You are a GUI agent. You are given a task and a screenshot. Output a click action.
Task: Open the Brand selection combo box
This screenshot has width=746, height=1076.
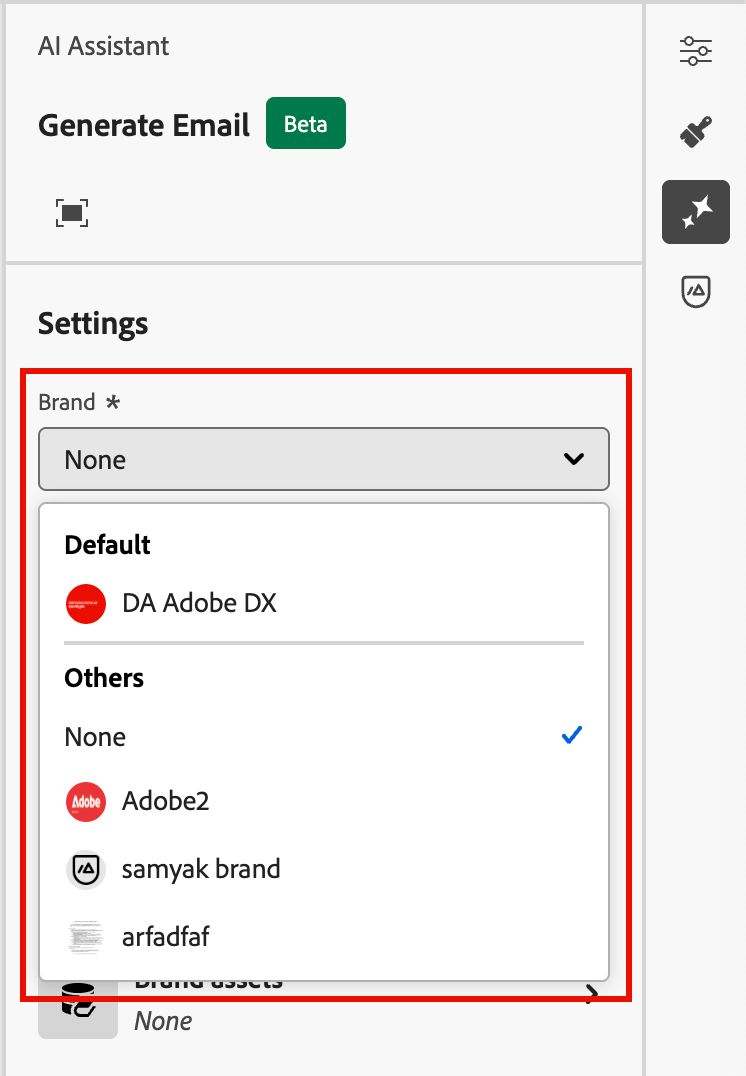324,459
